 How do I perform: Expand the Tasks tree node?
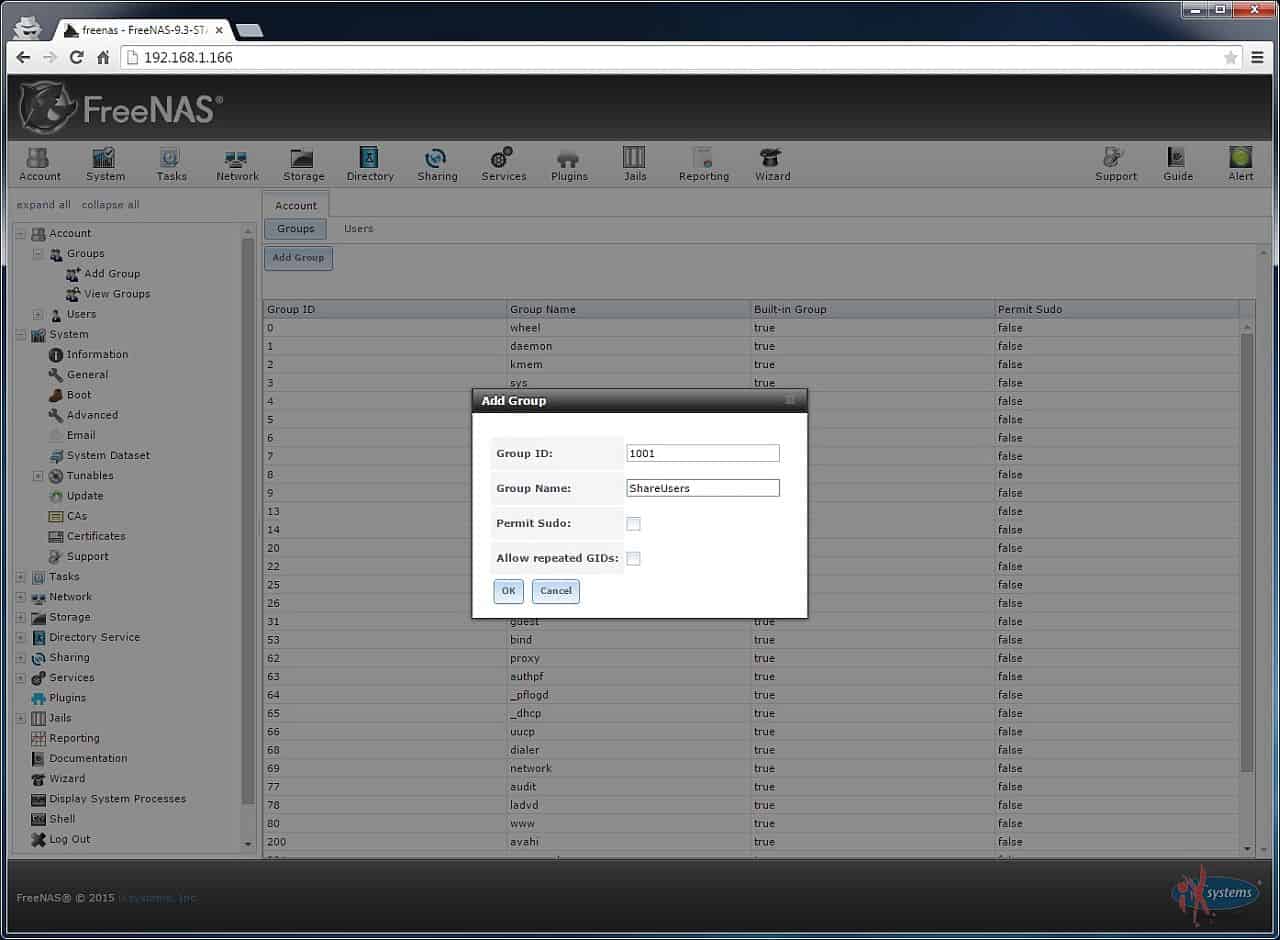[21, 577]
